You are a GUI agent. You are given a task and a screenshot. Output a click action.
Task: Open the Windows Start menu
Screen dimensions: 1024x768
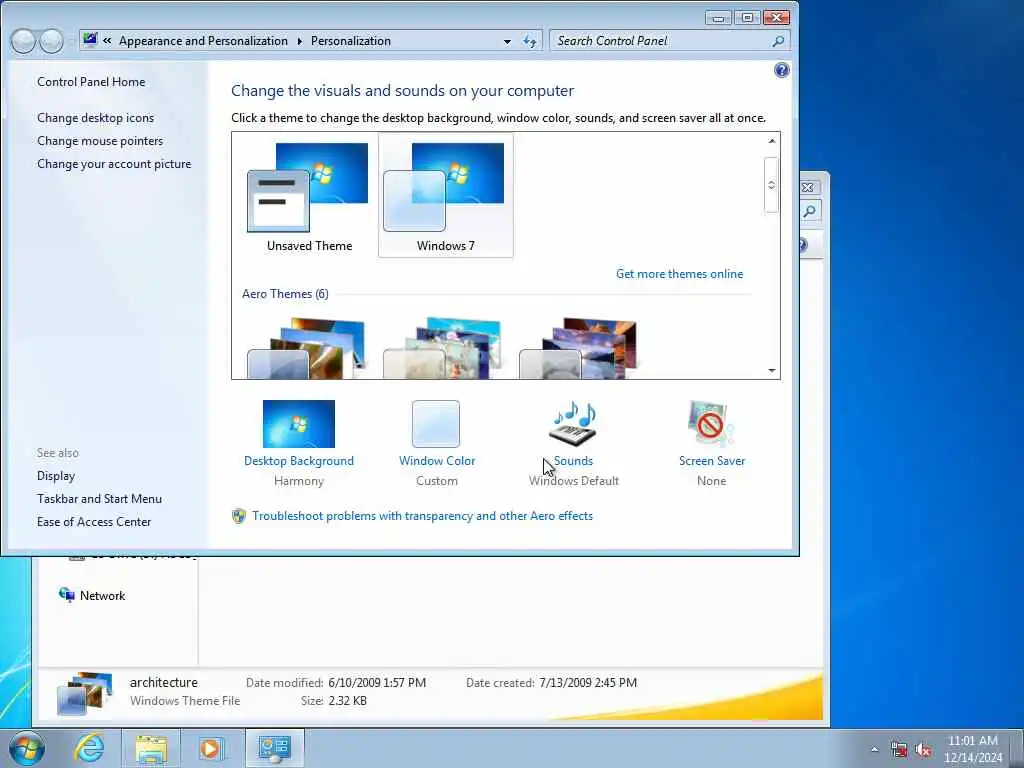[x=27, y=748]
